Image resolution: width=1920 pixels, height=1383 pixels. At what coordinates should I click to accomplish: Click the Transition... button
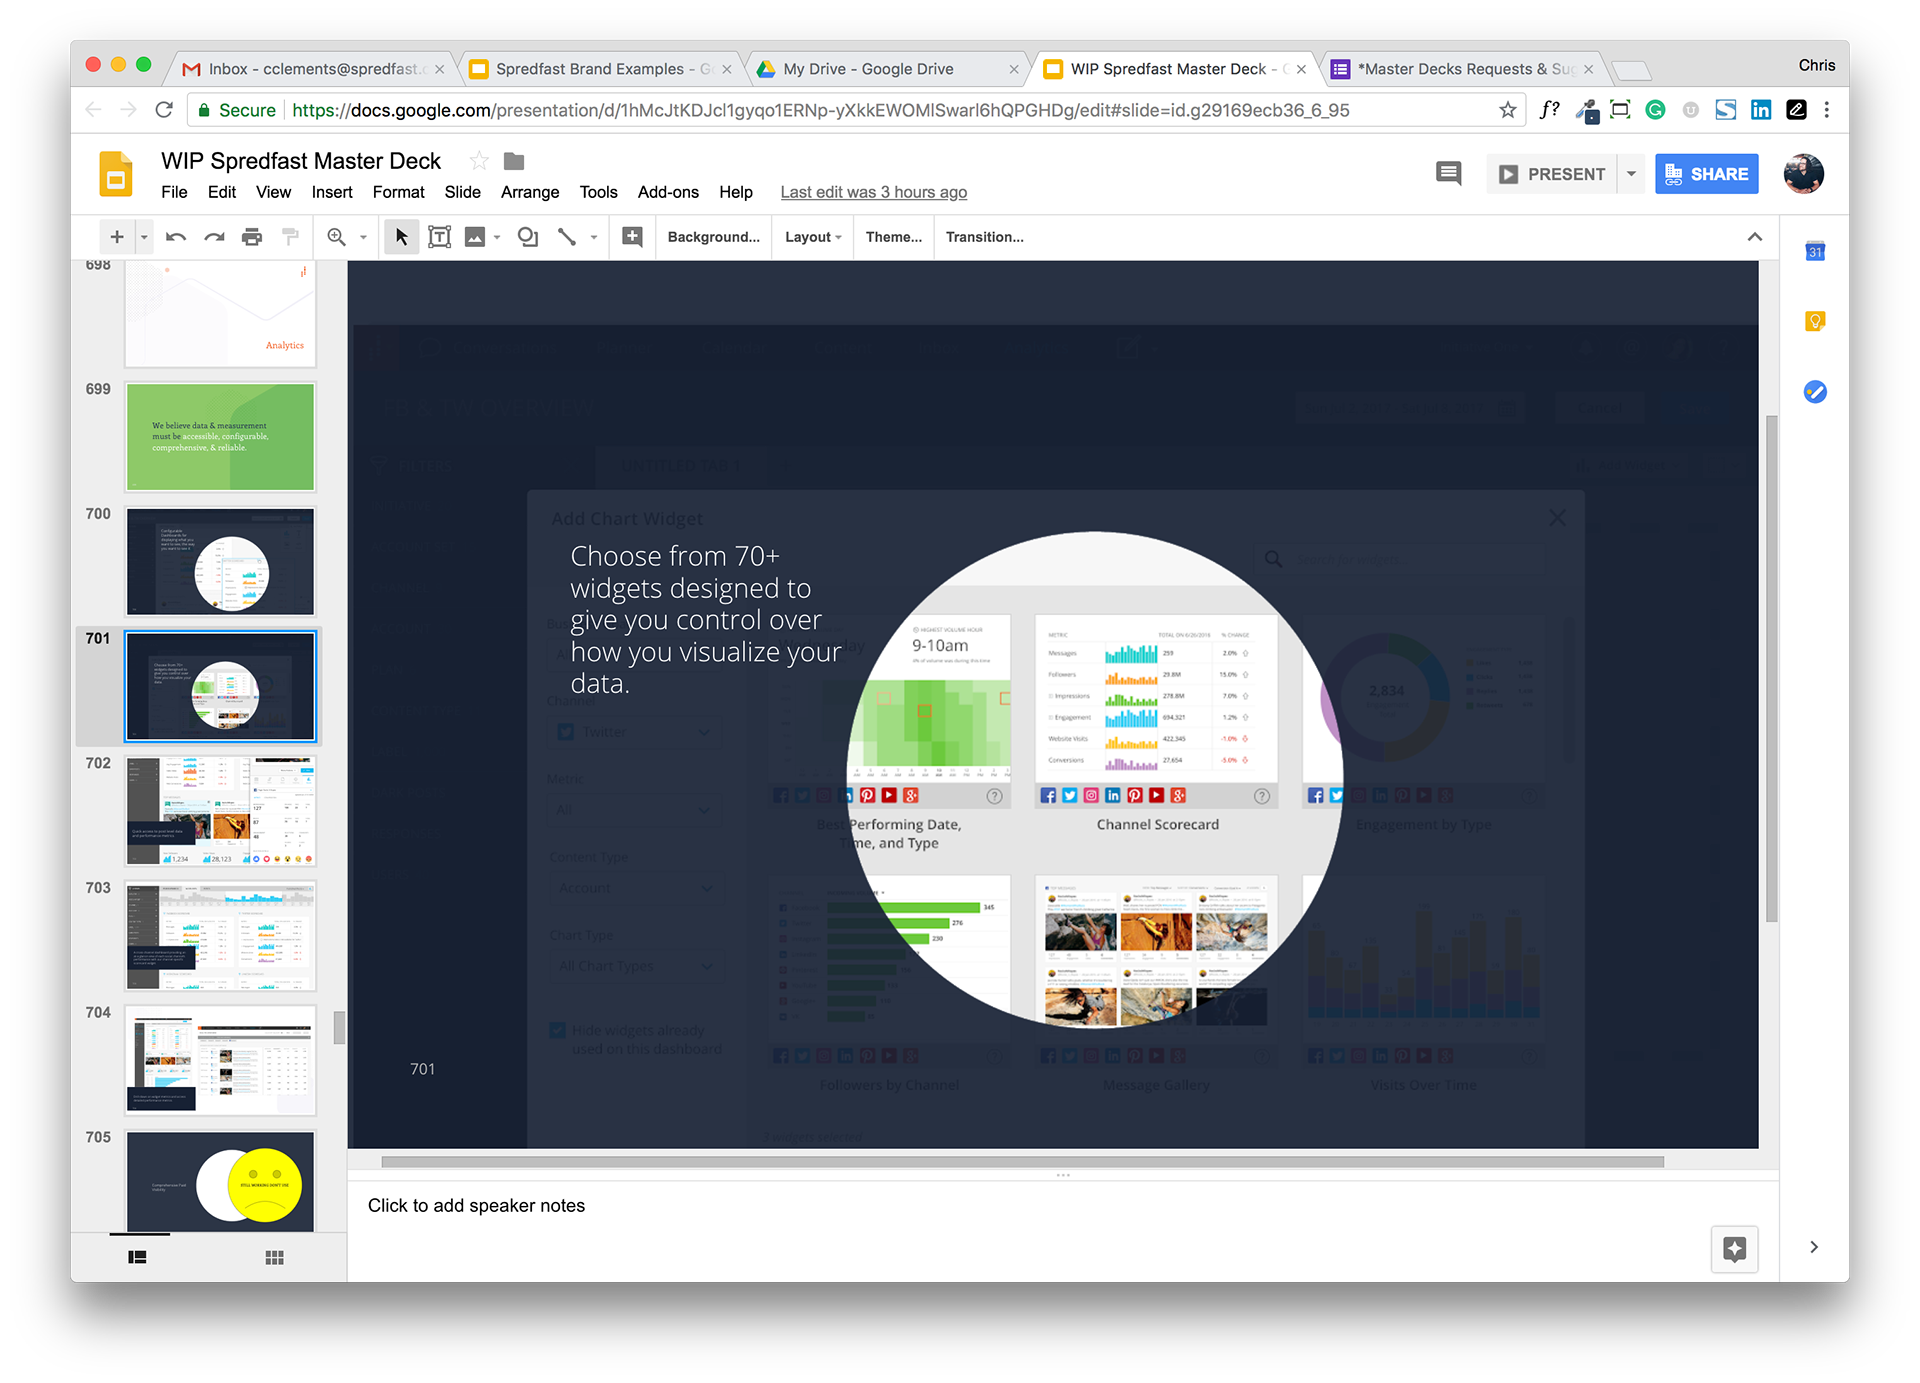pos(984,237)
